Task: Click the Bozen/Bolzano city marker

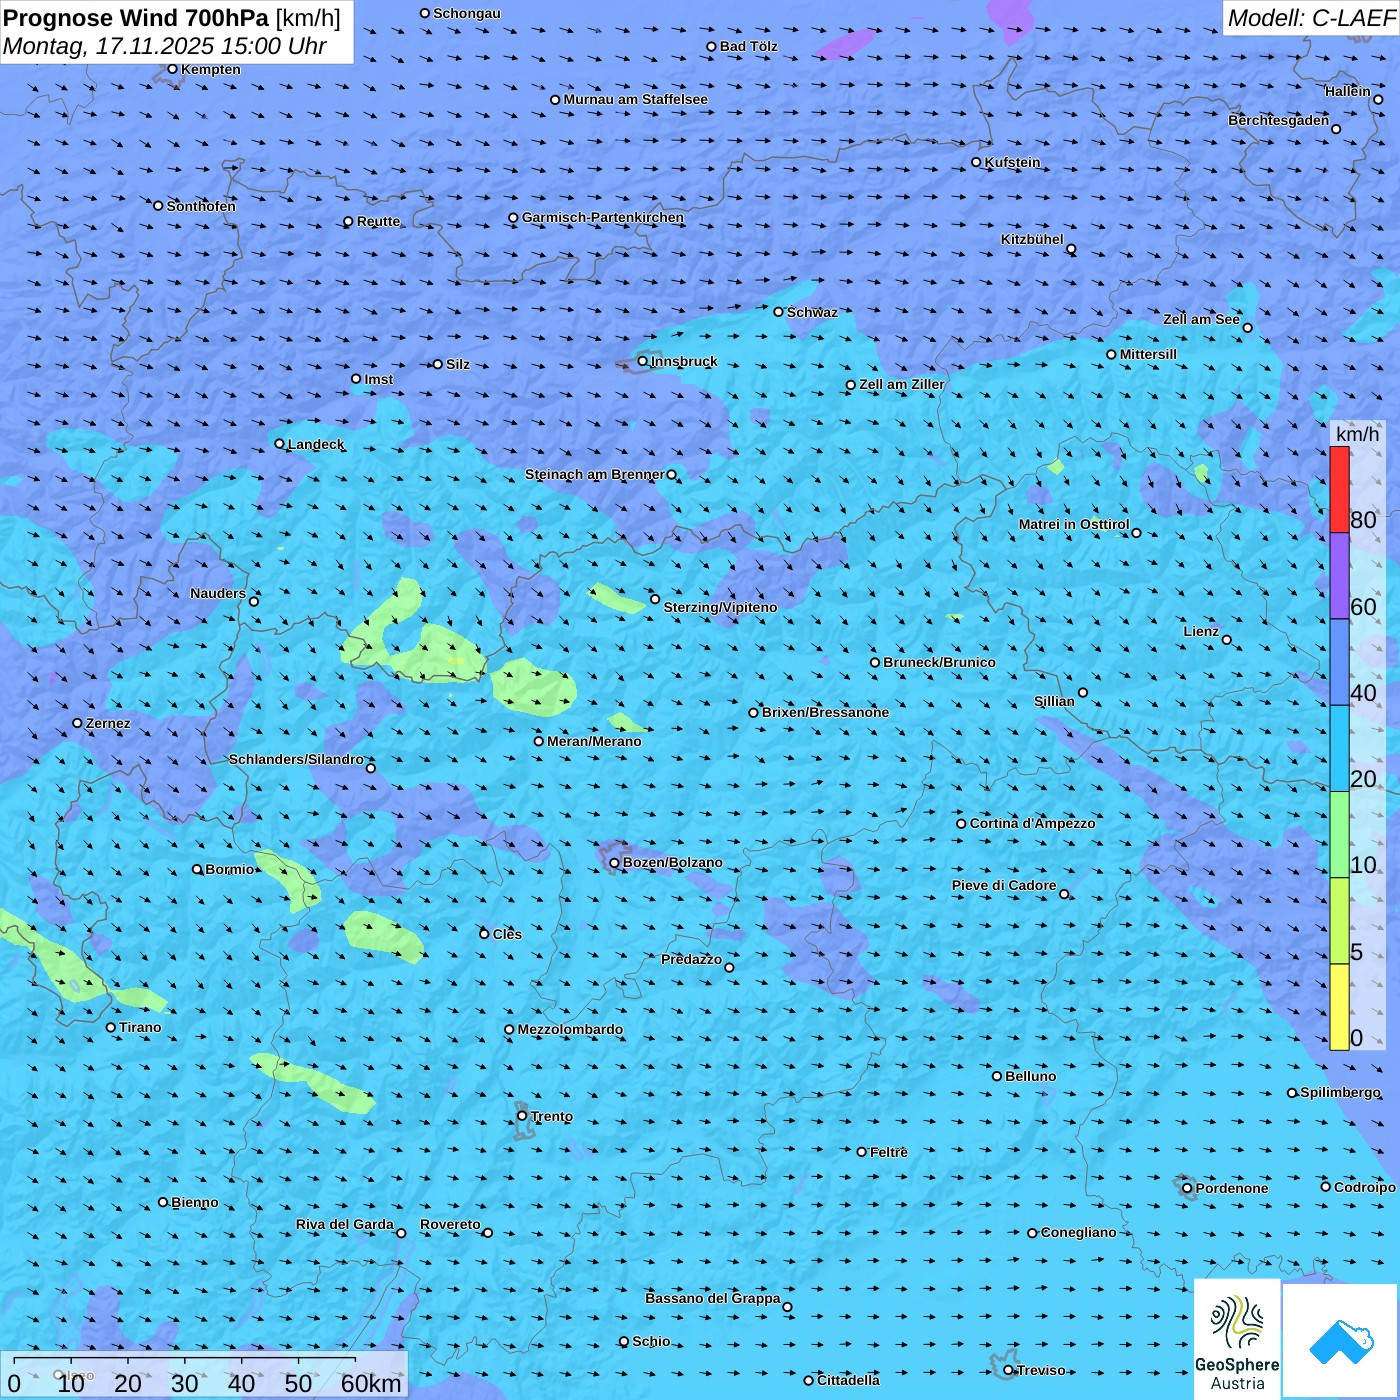Action: [x=614, y=863]
